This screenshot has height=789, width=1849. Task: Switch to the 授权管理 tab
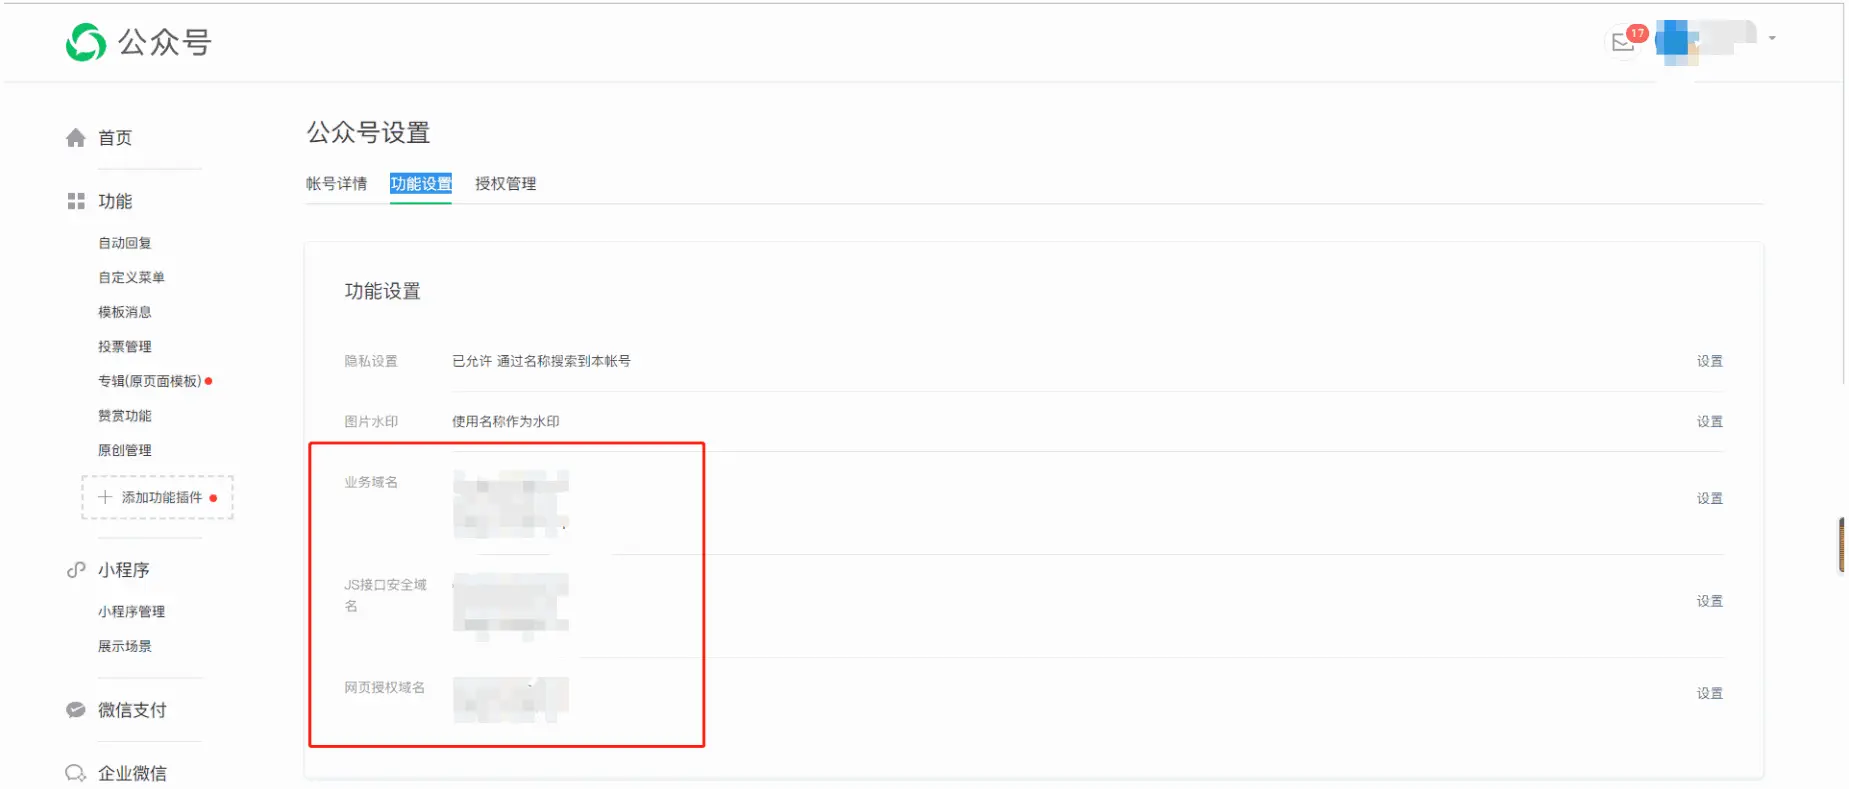tap(505, 184)
